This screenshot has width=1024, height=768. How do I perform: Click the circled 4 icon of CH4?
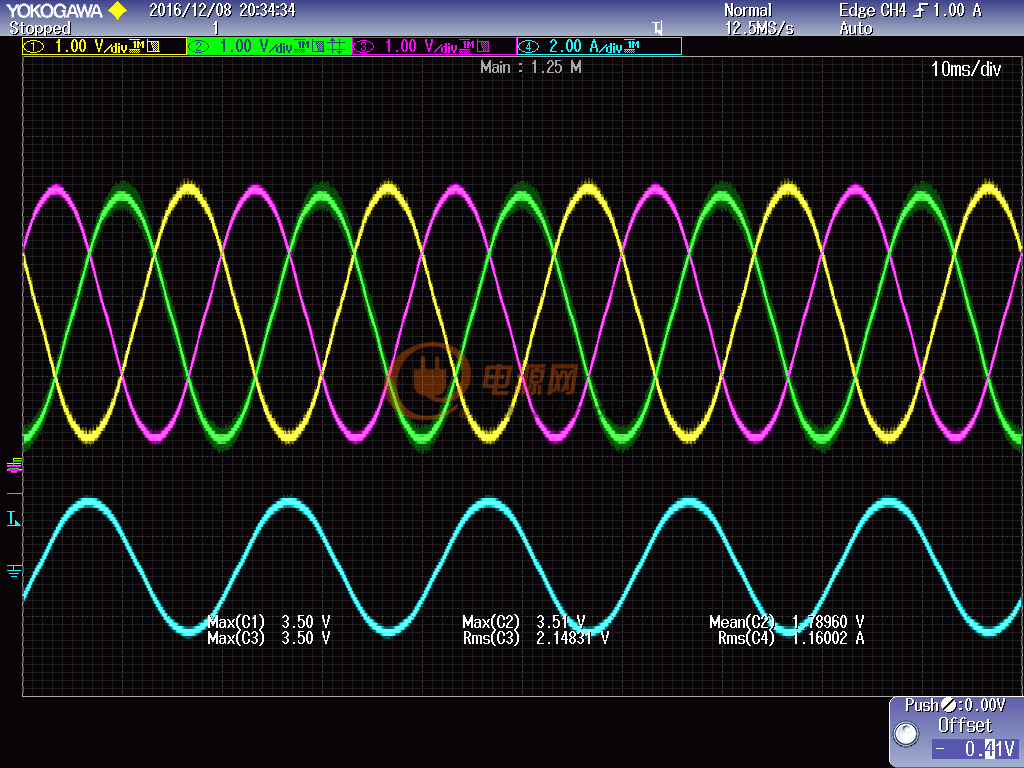528,46
